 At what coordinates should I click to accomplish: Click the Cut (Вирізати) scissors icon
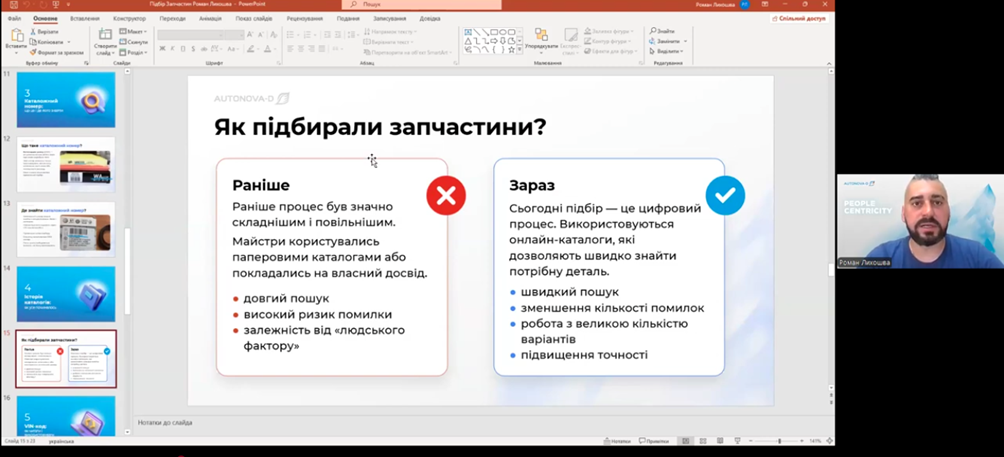click(33, 32)
